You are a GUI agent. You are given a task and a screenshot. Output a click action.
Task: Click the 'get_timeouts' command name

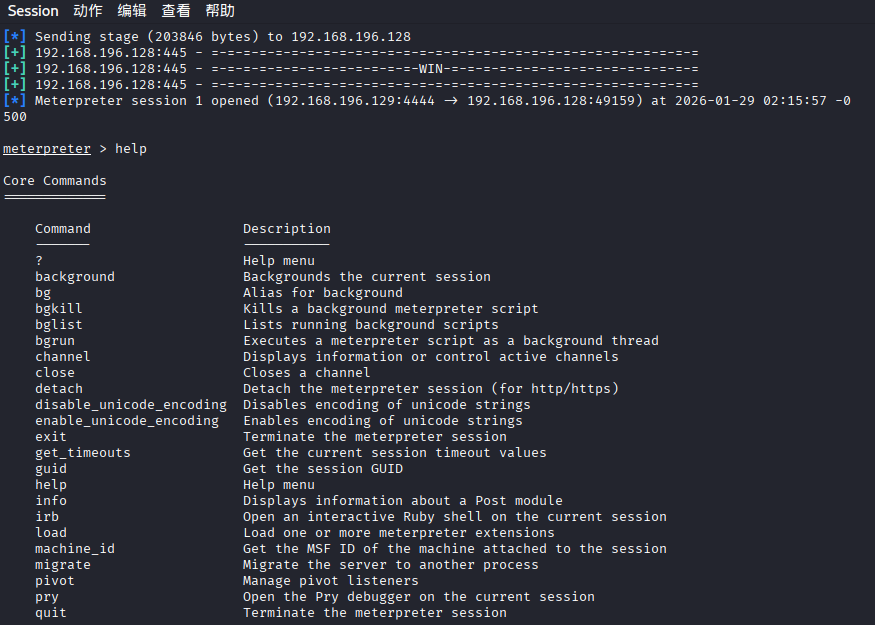[83, 453]
